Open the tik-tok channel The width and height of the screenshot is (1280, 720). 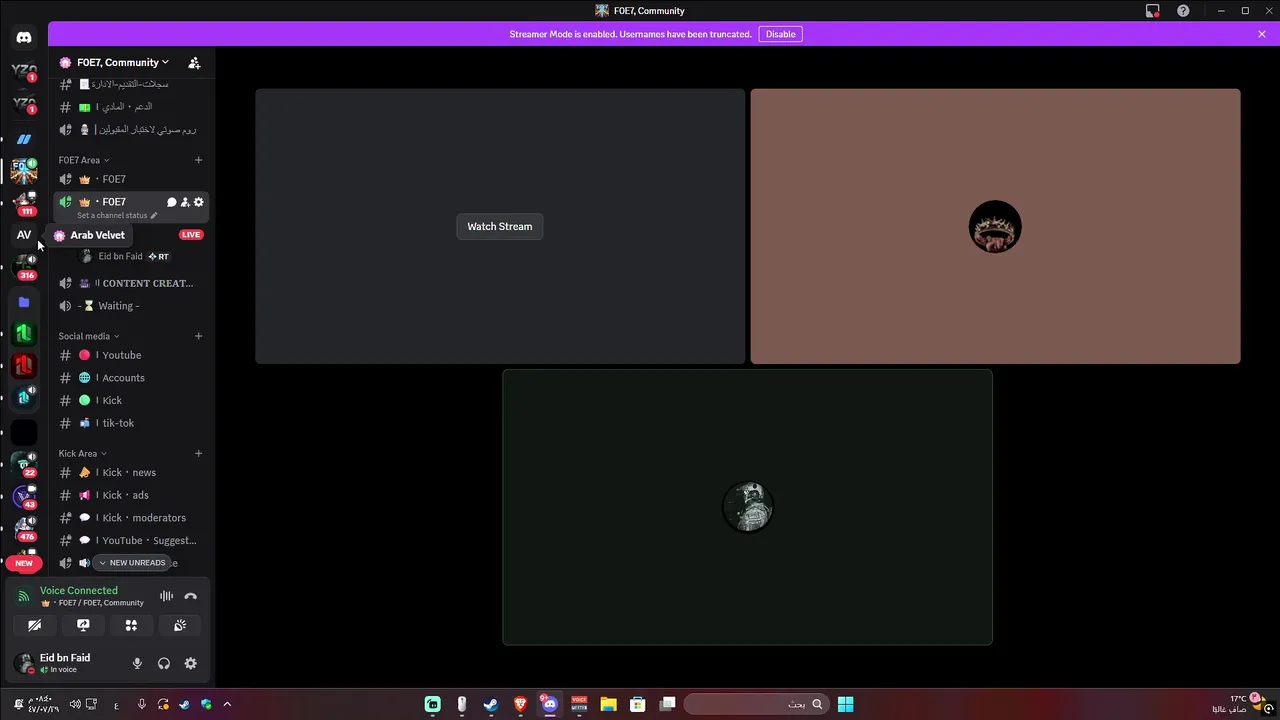pyautogui.click(x=130, y=423)
